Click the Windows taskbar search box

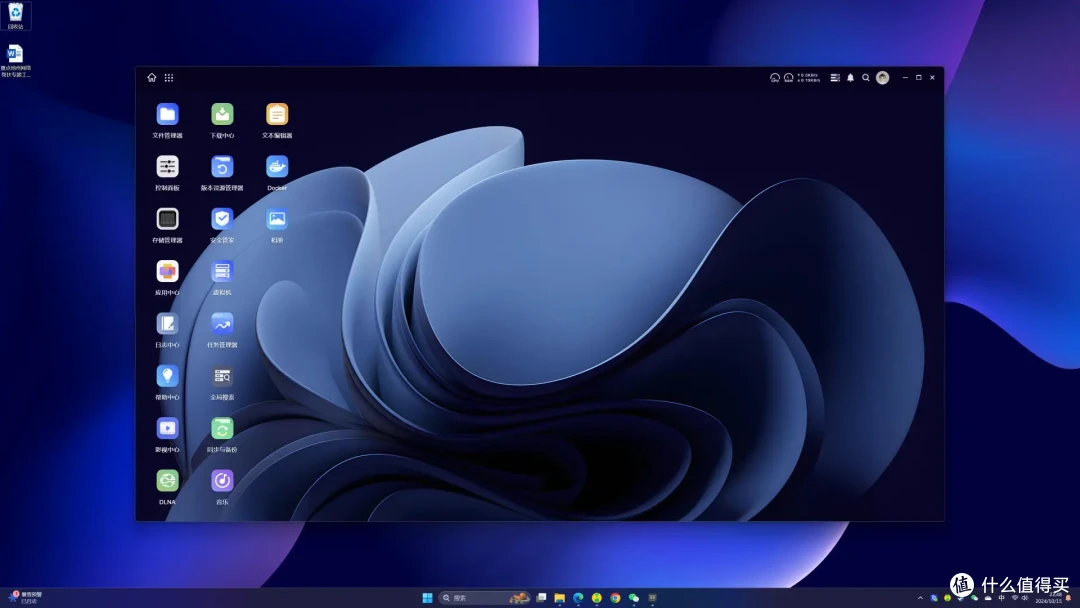484,598
